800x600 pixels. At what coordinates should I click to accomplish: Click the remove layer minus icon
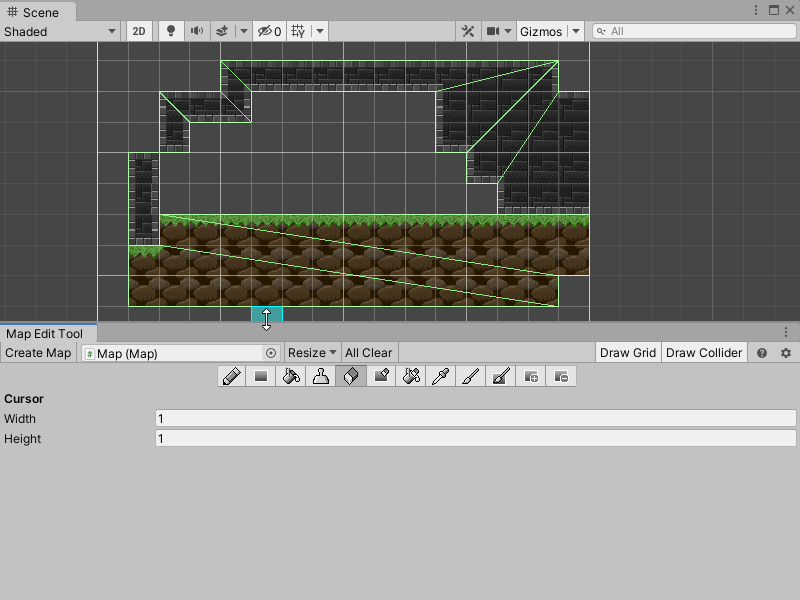(x=560, y=376)
